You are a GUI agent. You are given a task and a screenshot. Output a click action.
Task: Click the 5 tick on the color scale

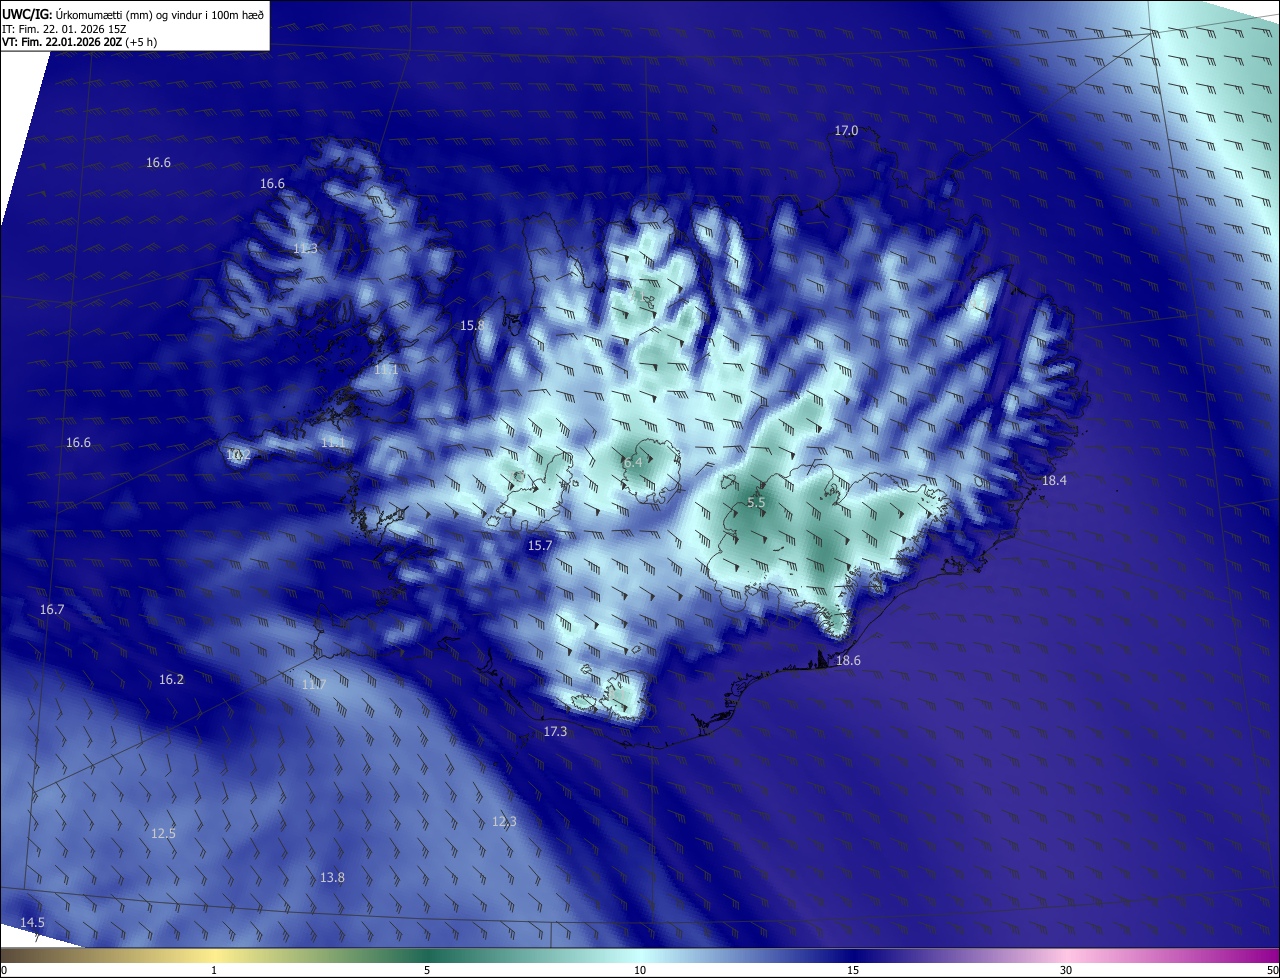pos(427,970)
